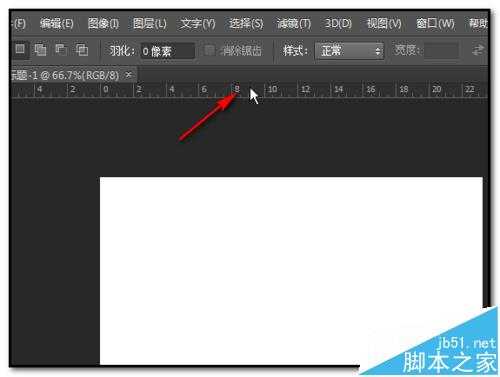Click the 0 origin mark on horizontal ruler
The width and height of the screenshot is (500, 377).
pos(106,89)
